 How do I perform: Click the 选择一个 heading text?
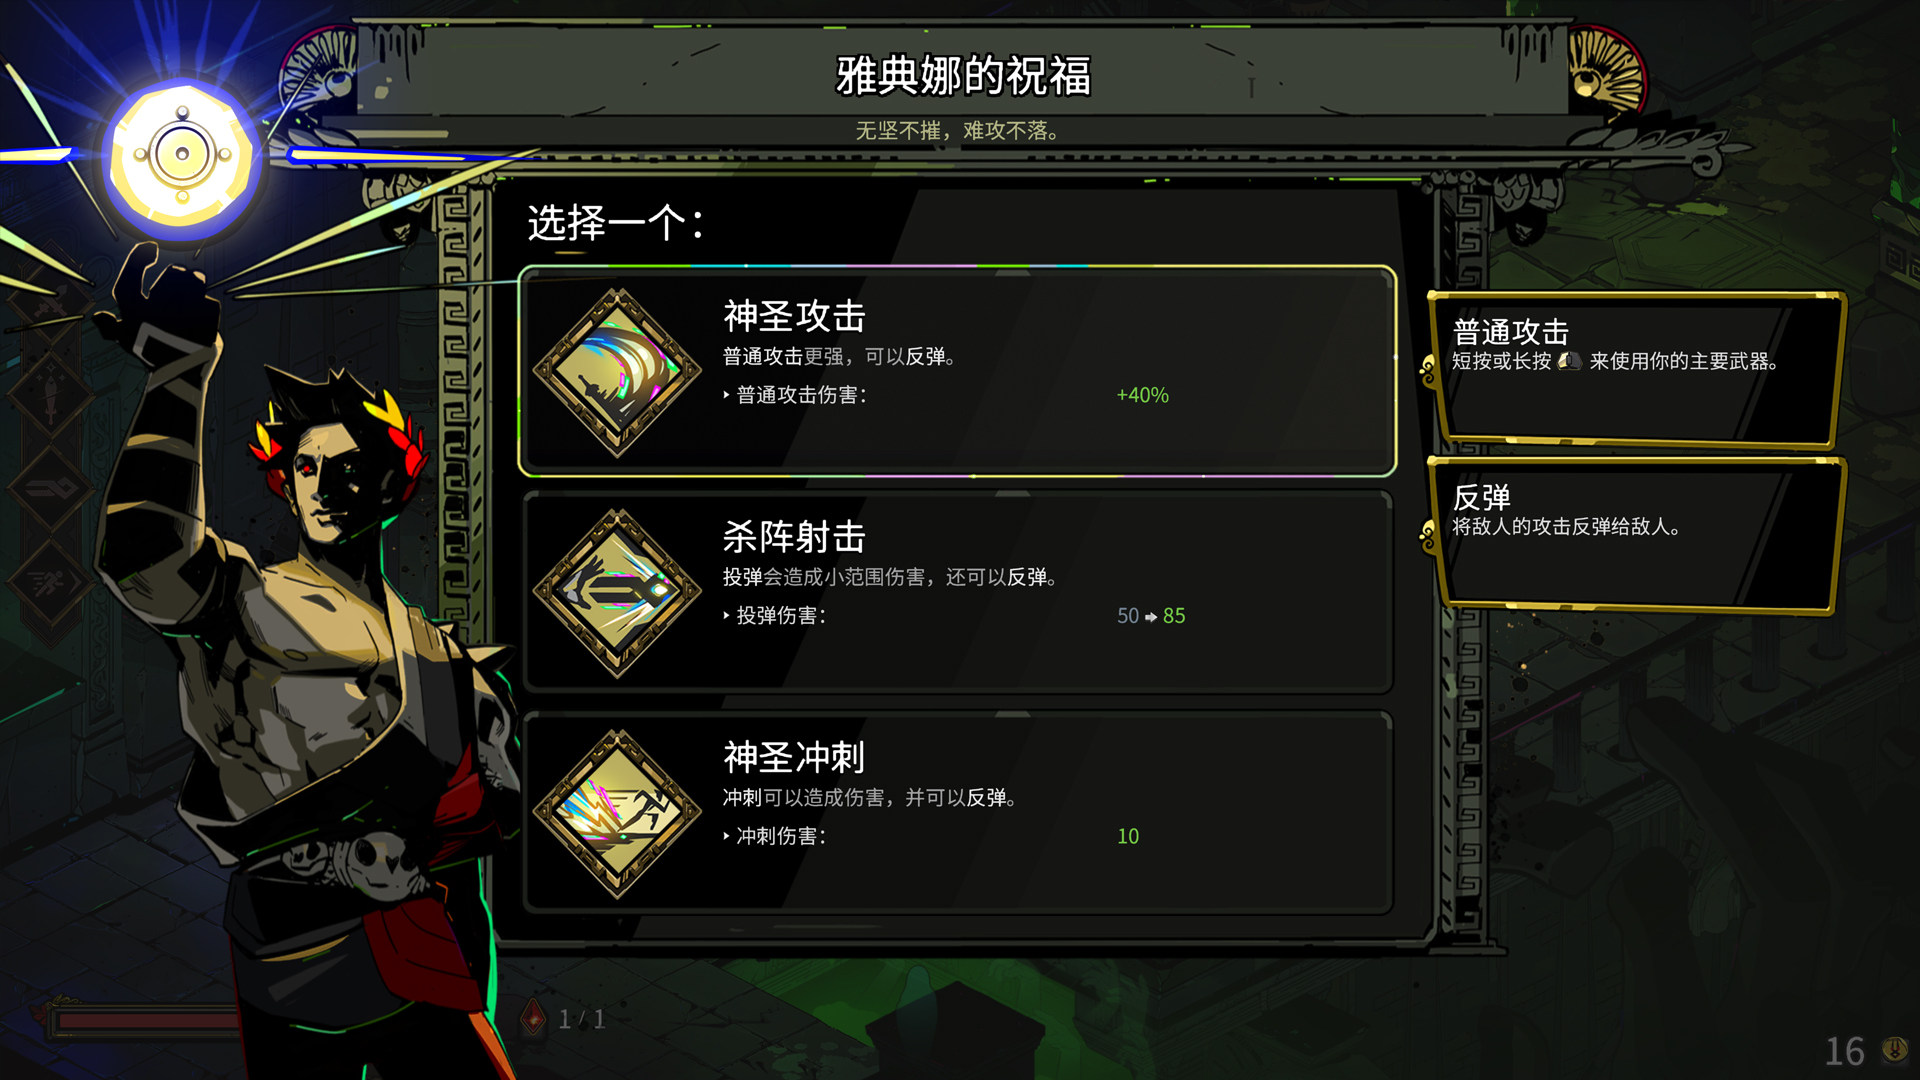[615, 223]
